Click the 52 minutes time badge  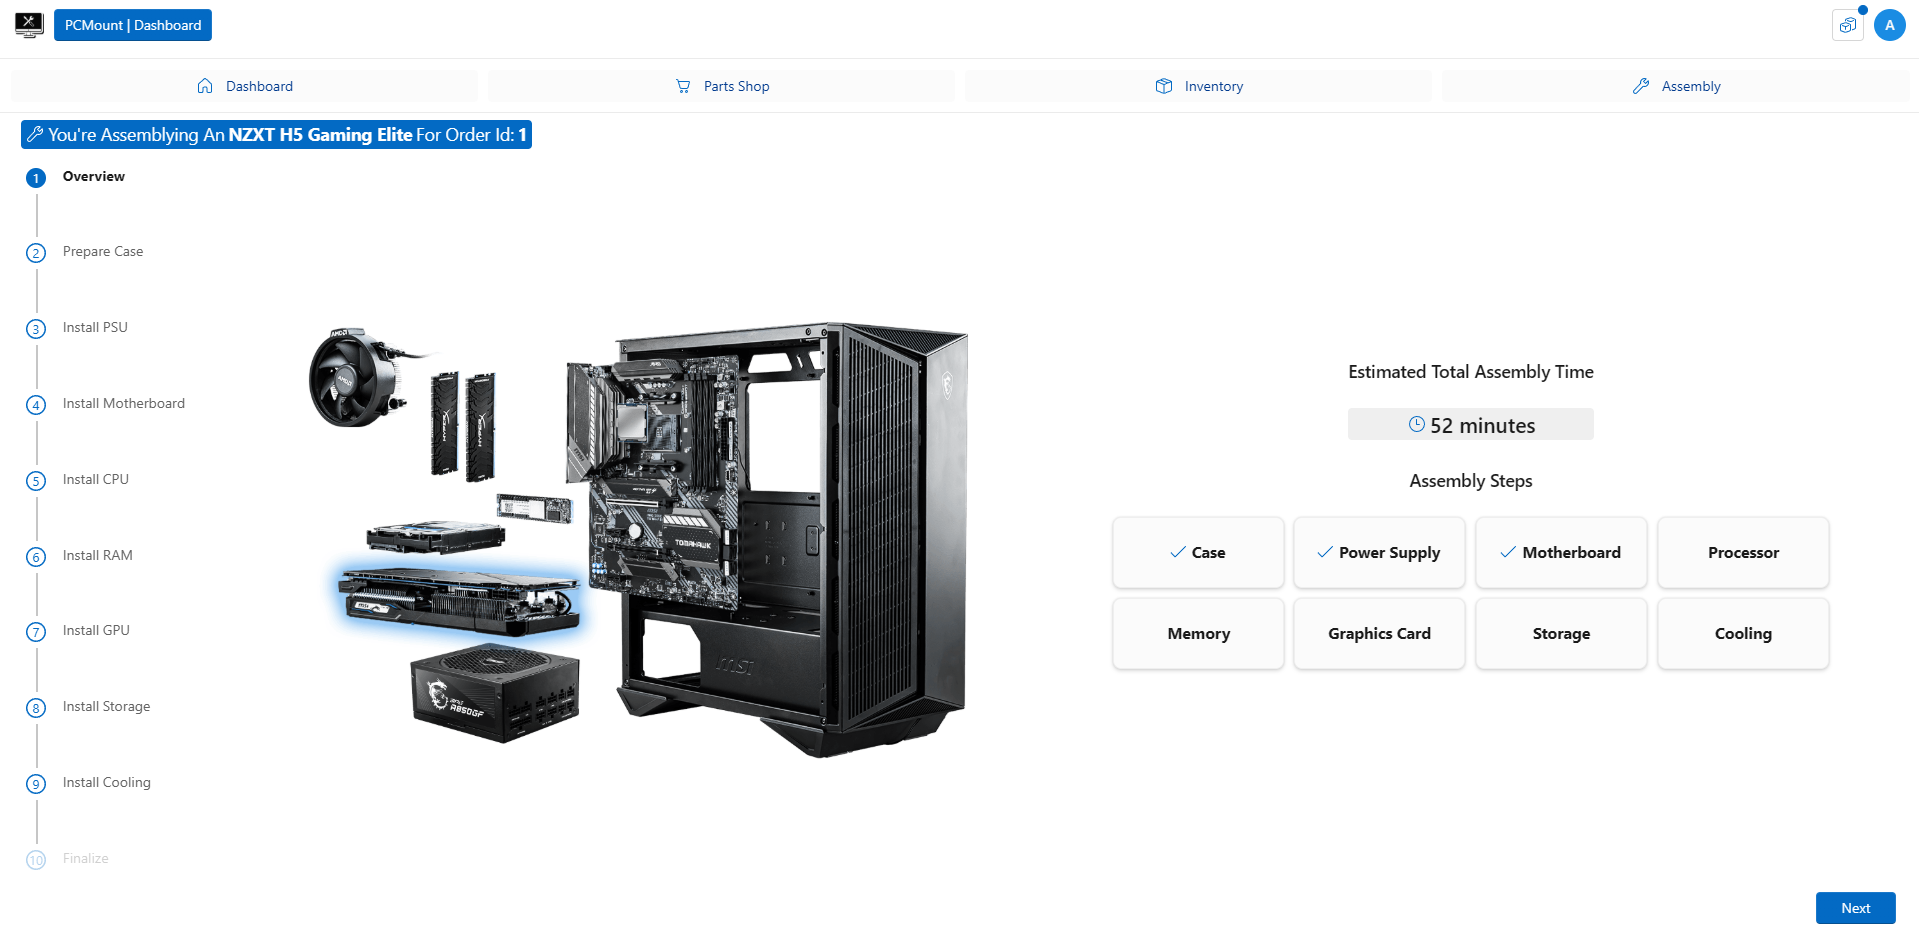click(1471, 424)
